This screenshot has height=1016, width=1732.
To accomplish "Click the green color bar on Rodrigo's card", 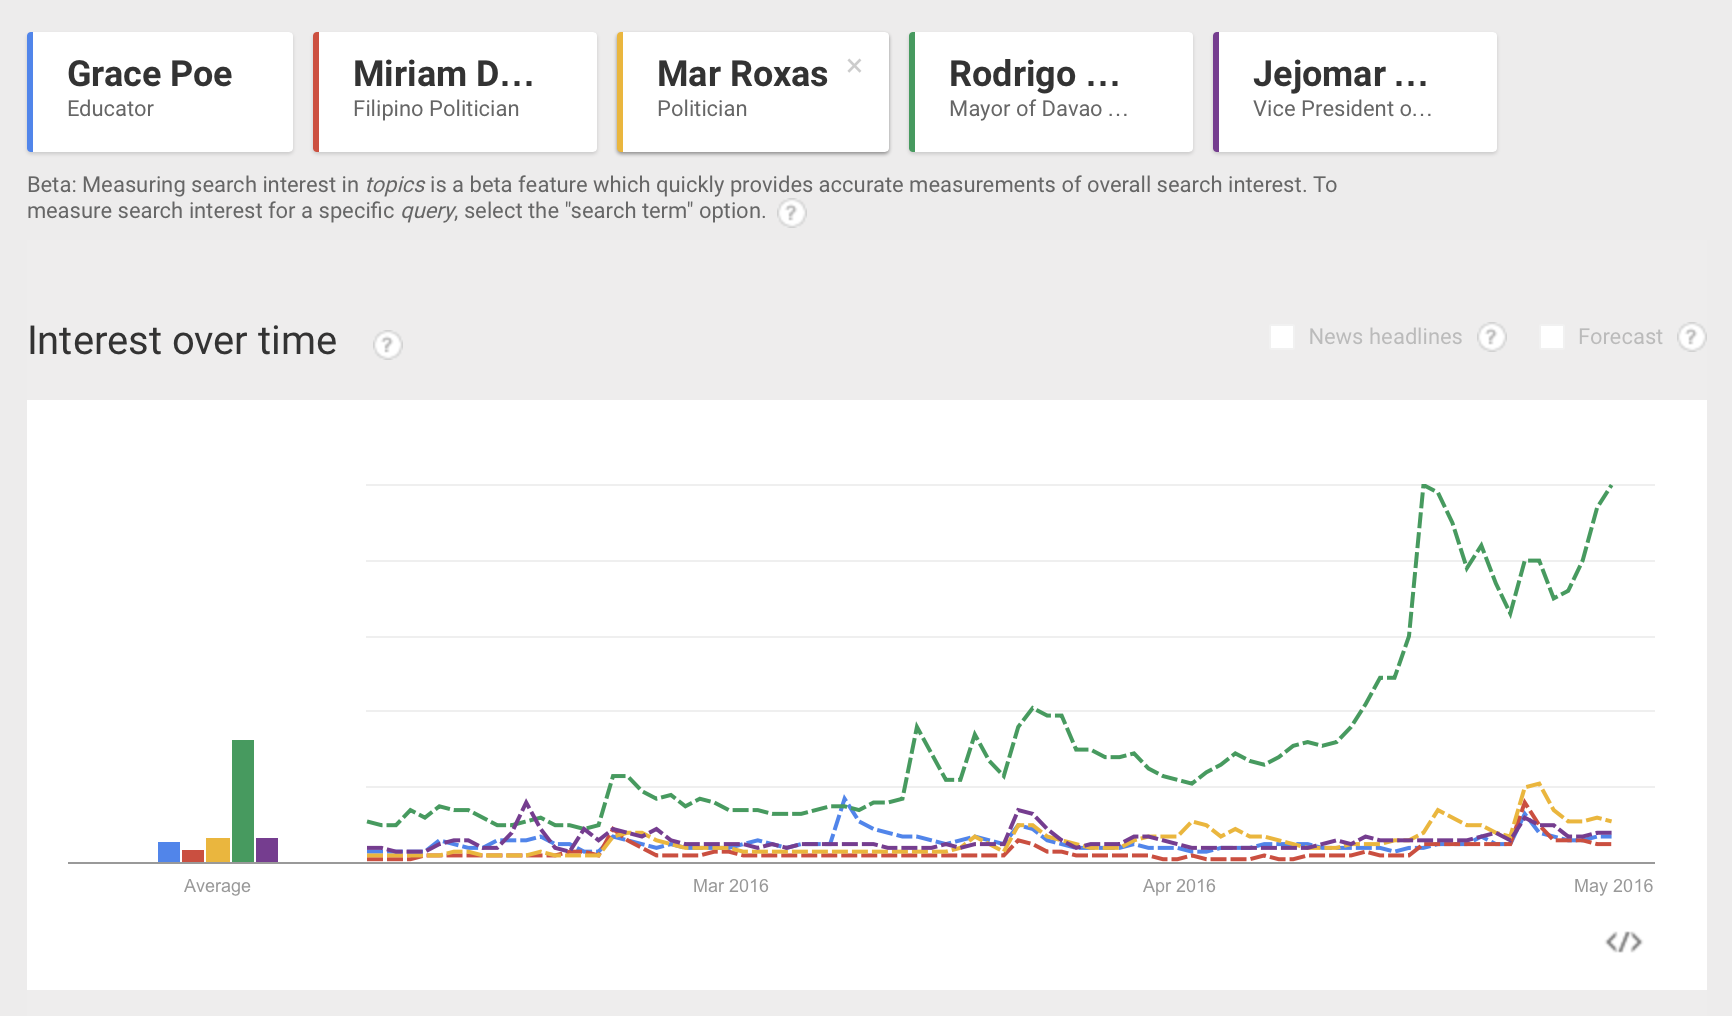I will tap(913, 91).
